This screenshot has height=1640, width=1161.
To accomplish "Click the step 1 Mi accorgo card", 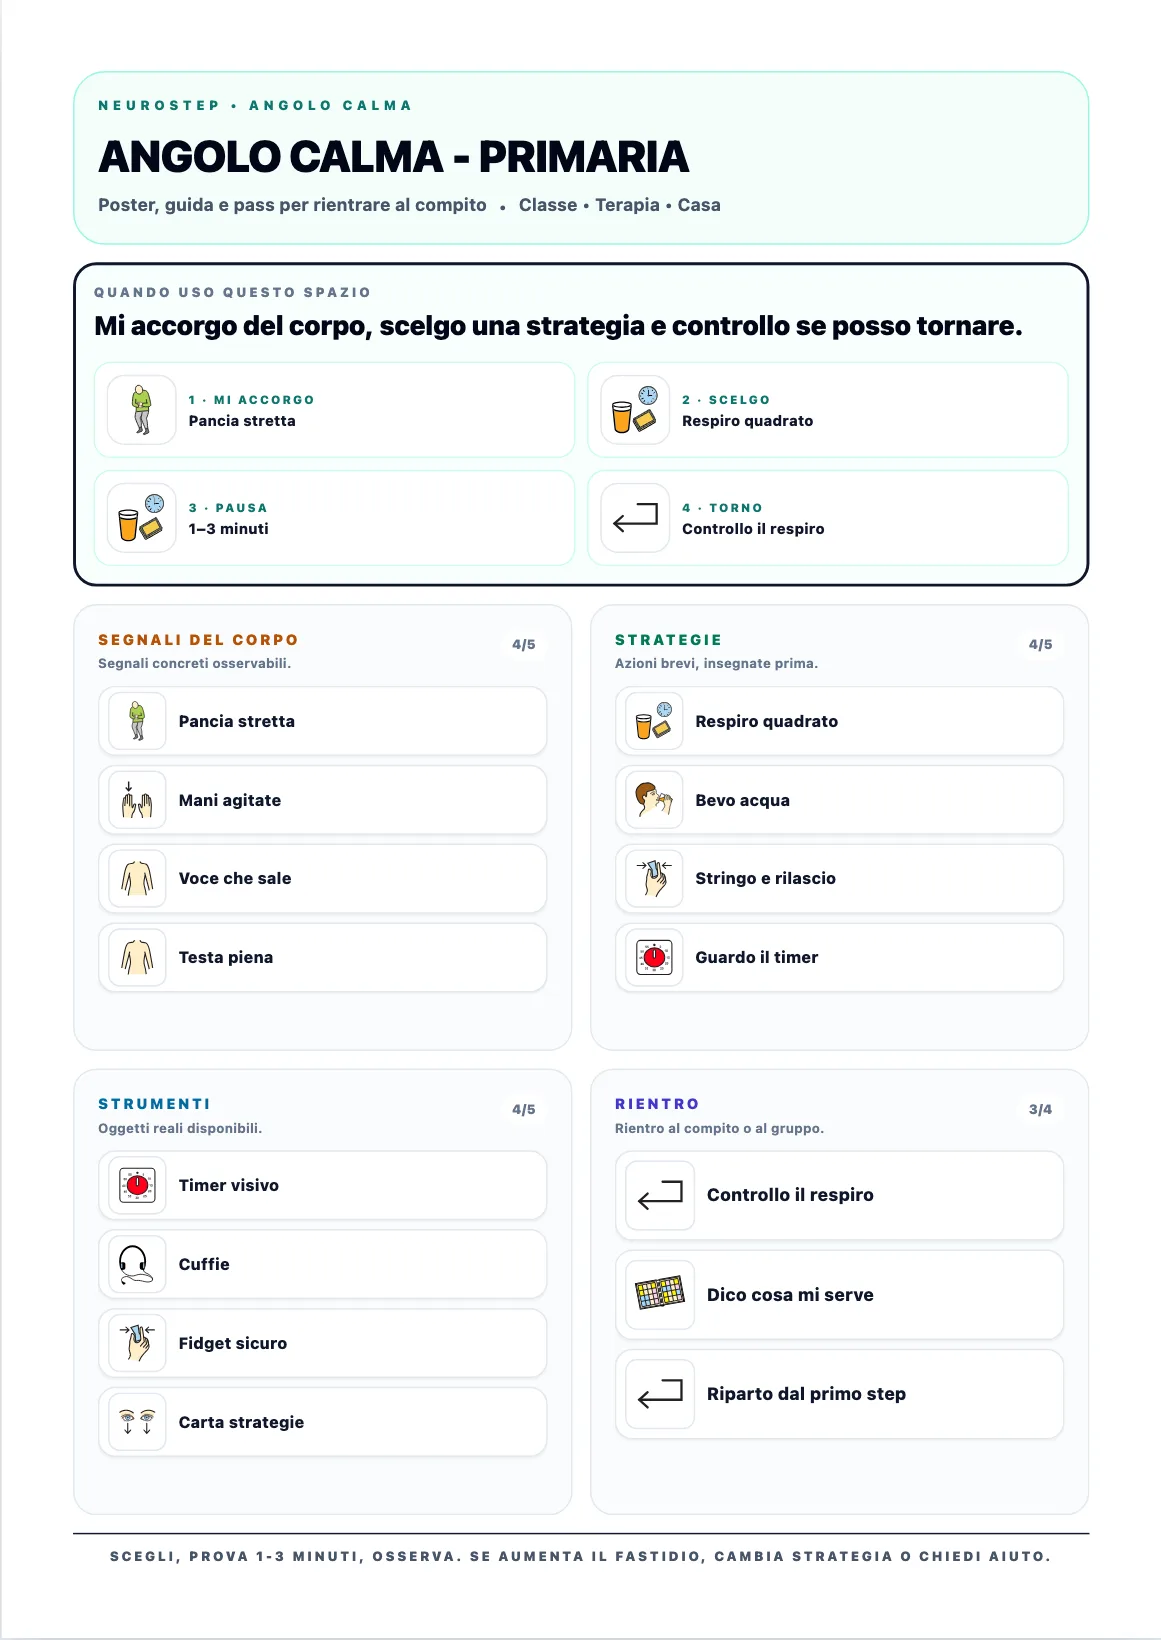I will tap(334, 410).
